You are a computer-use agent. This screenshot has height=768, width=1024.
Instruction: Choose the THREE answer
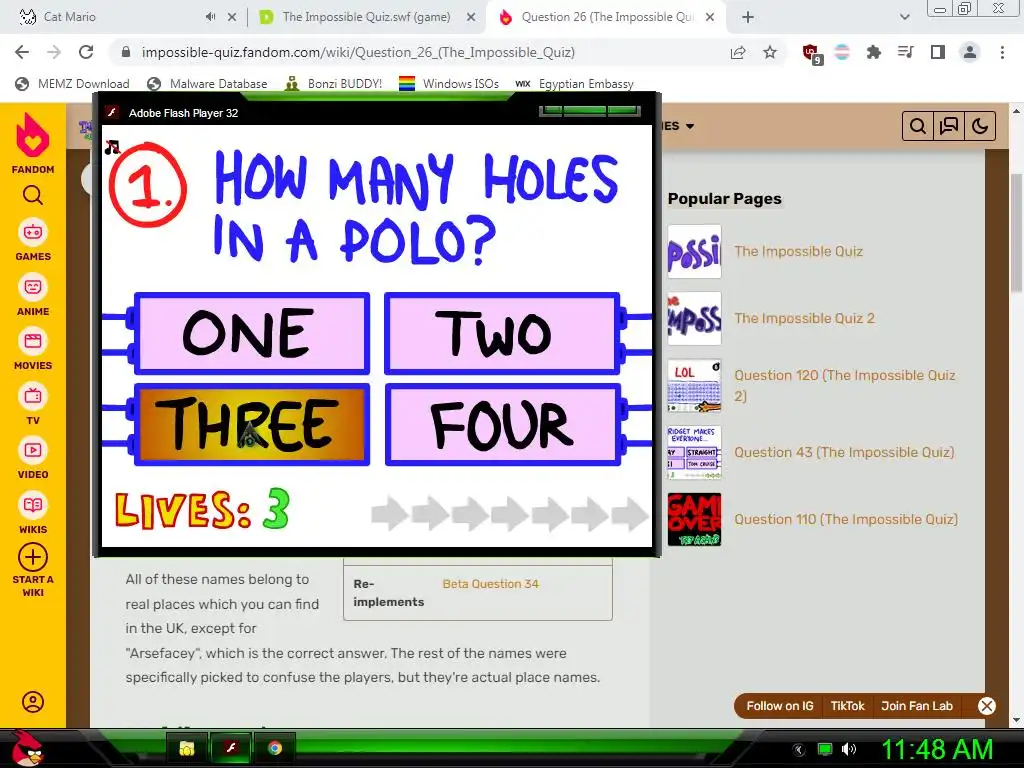(x=252, y=424)
